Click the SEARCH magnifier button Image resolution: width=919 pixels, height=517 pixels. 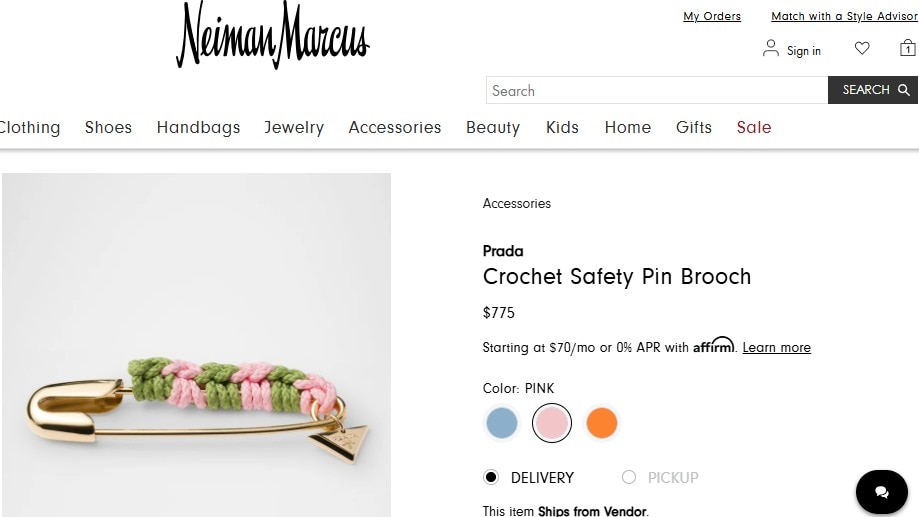point(873,90)
